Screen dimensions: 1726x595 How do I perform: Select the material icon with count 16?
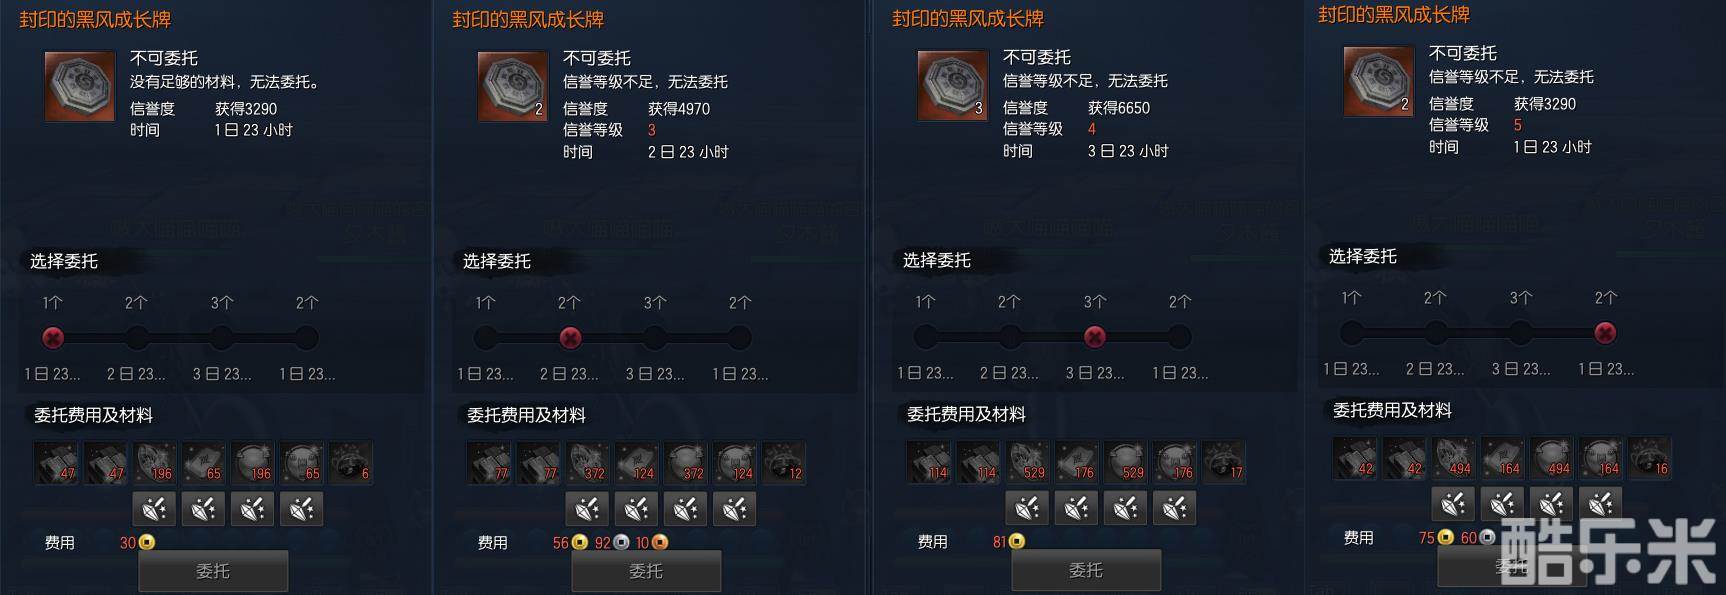(x=1650, y=457)
